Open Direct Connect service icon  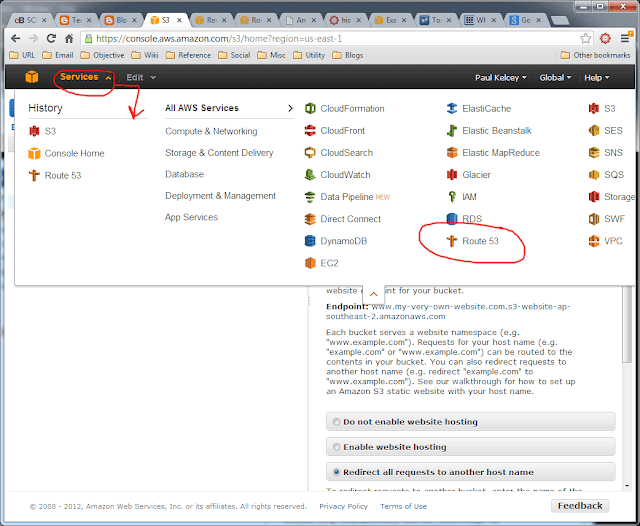coord(310,219)
